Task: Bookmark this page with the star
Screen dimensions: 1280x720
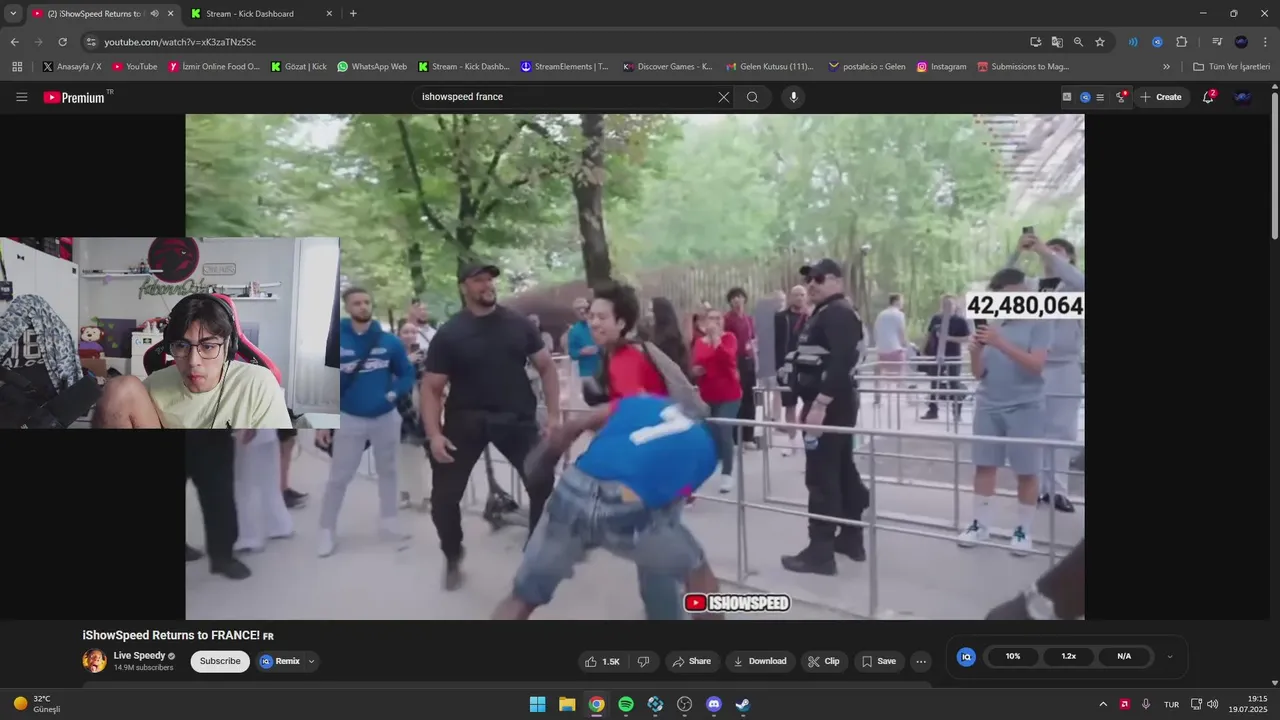Action: coord(1100,42)
